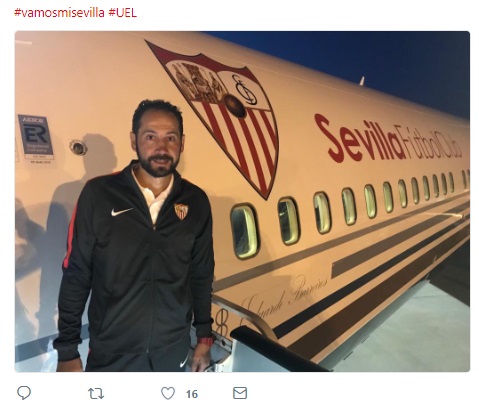Image resolution: width=479 pixels, height=406 pixels.
Task: Click the like count showing 16
Action: 192,394
